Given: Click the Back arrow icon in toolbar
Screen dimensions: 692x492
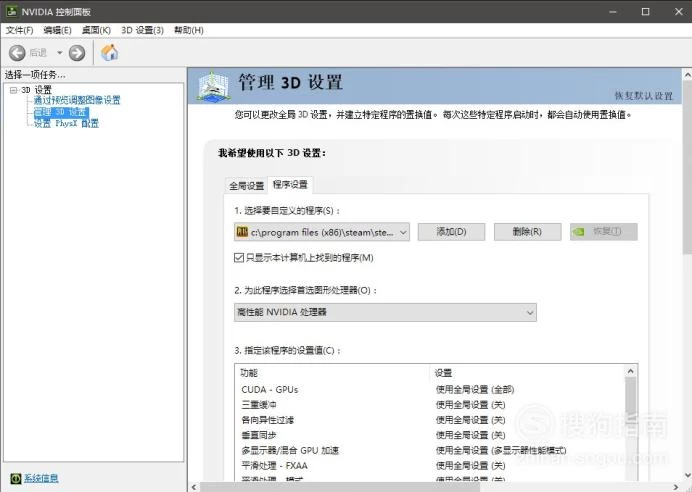Looking at the screenshot, I should 17,53.
